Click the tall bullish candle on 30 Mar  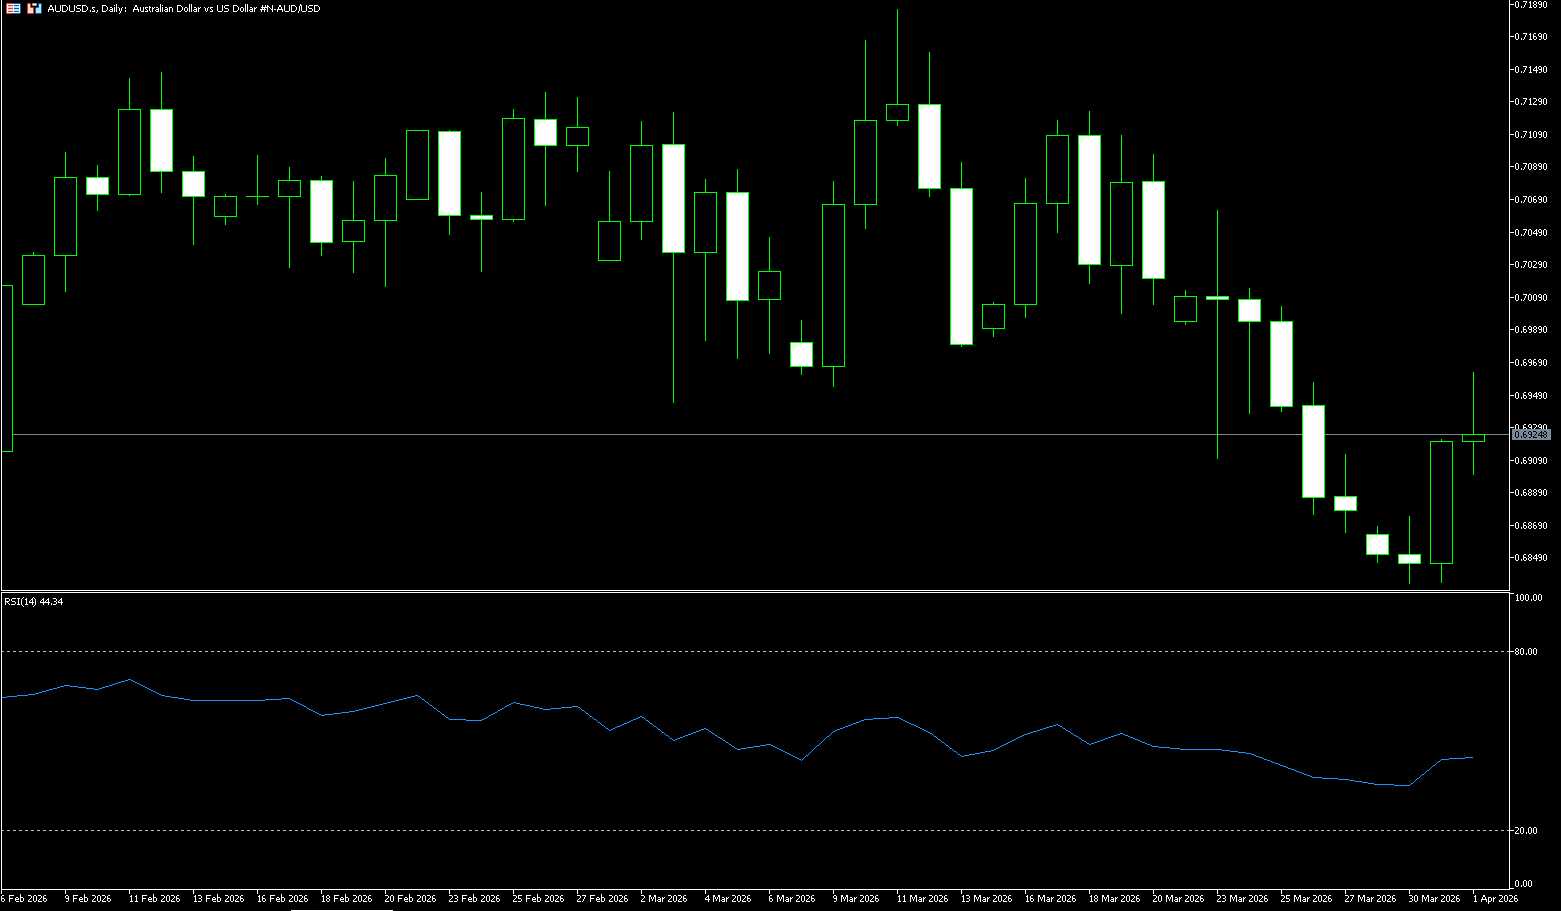[1441, 502]
